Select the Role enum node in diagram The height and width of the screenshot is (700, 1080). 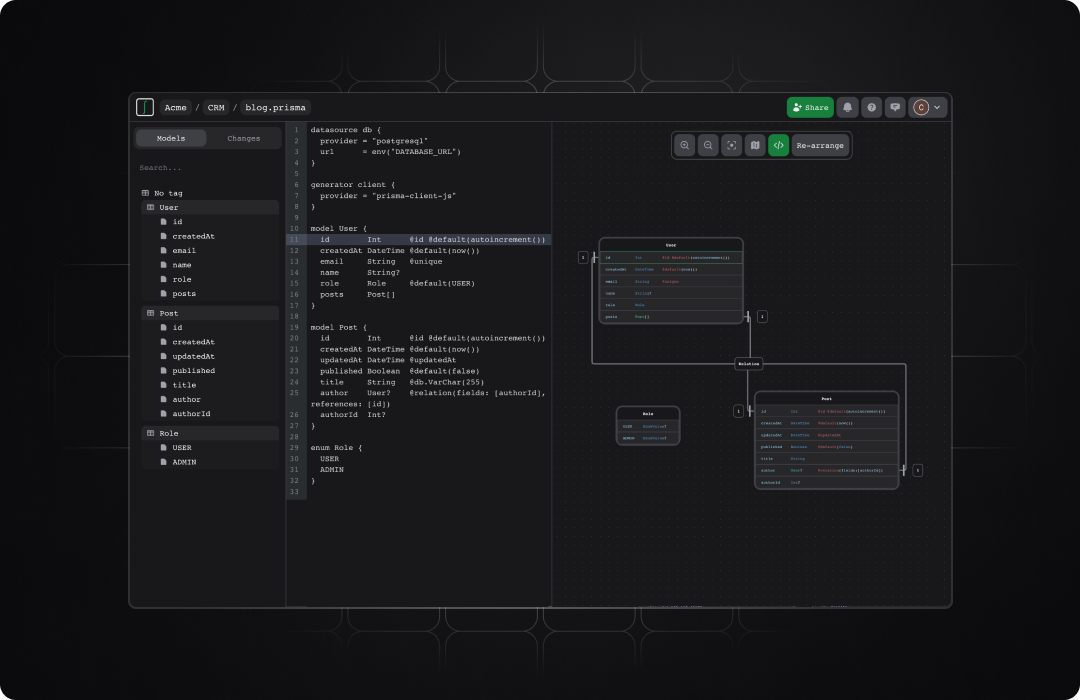648,425
